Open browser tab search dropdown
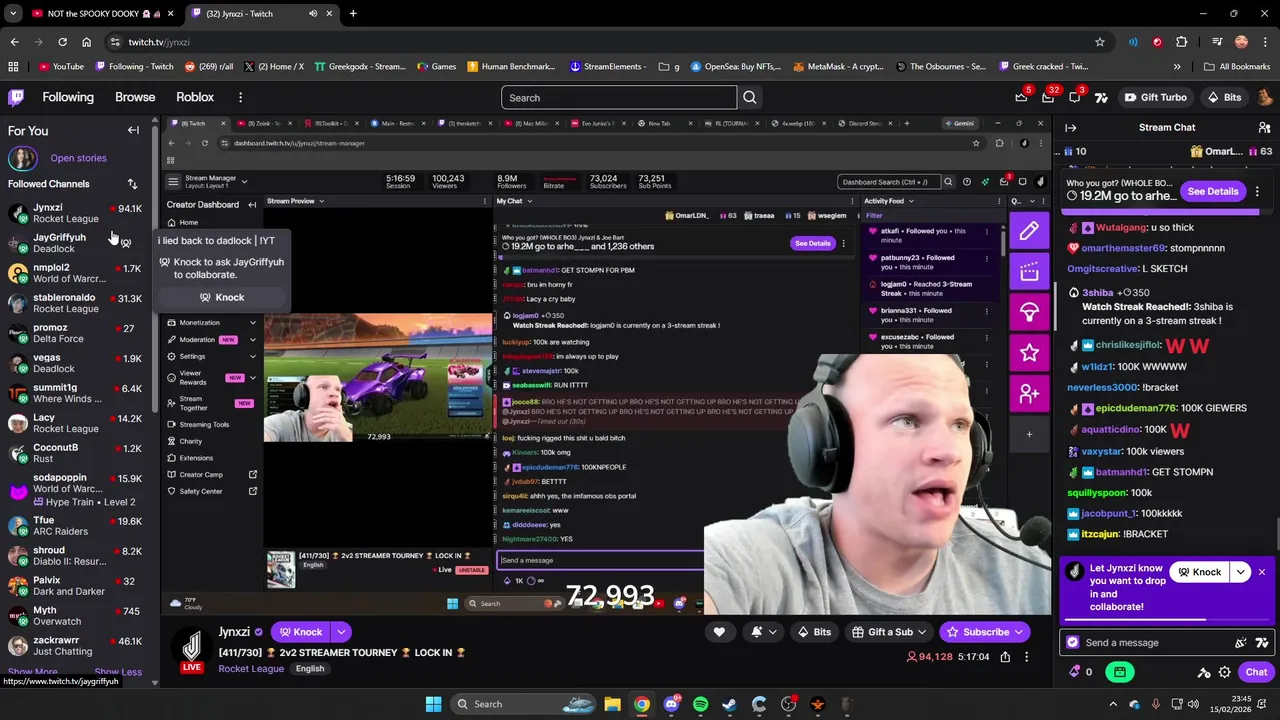Image resolution: width=1280 pixels, height=720 pixels. click(x=13, y=14)
